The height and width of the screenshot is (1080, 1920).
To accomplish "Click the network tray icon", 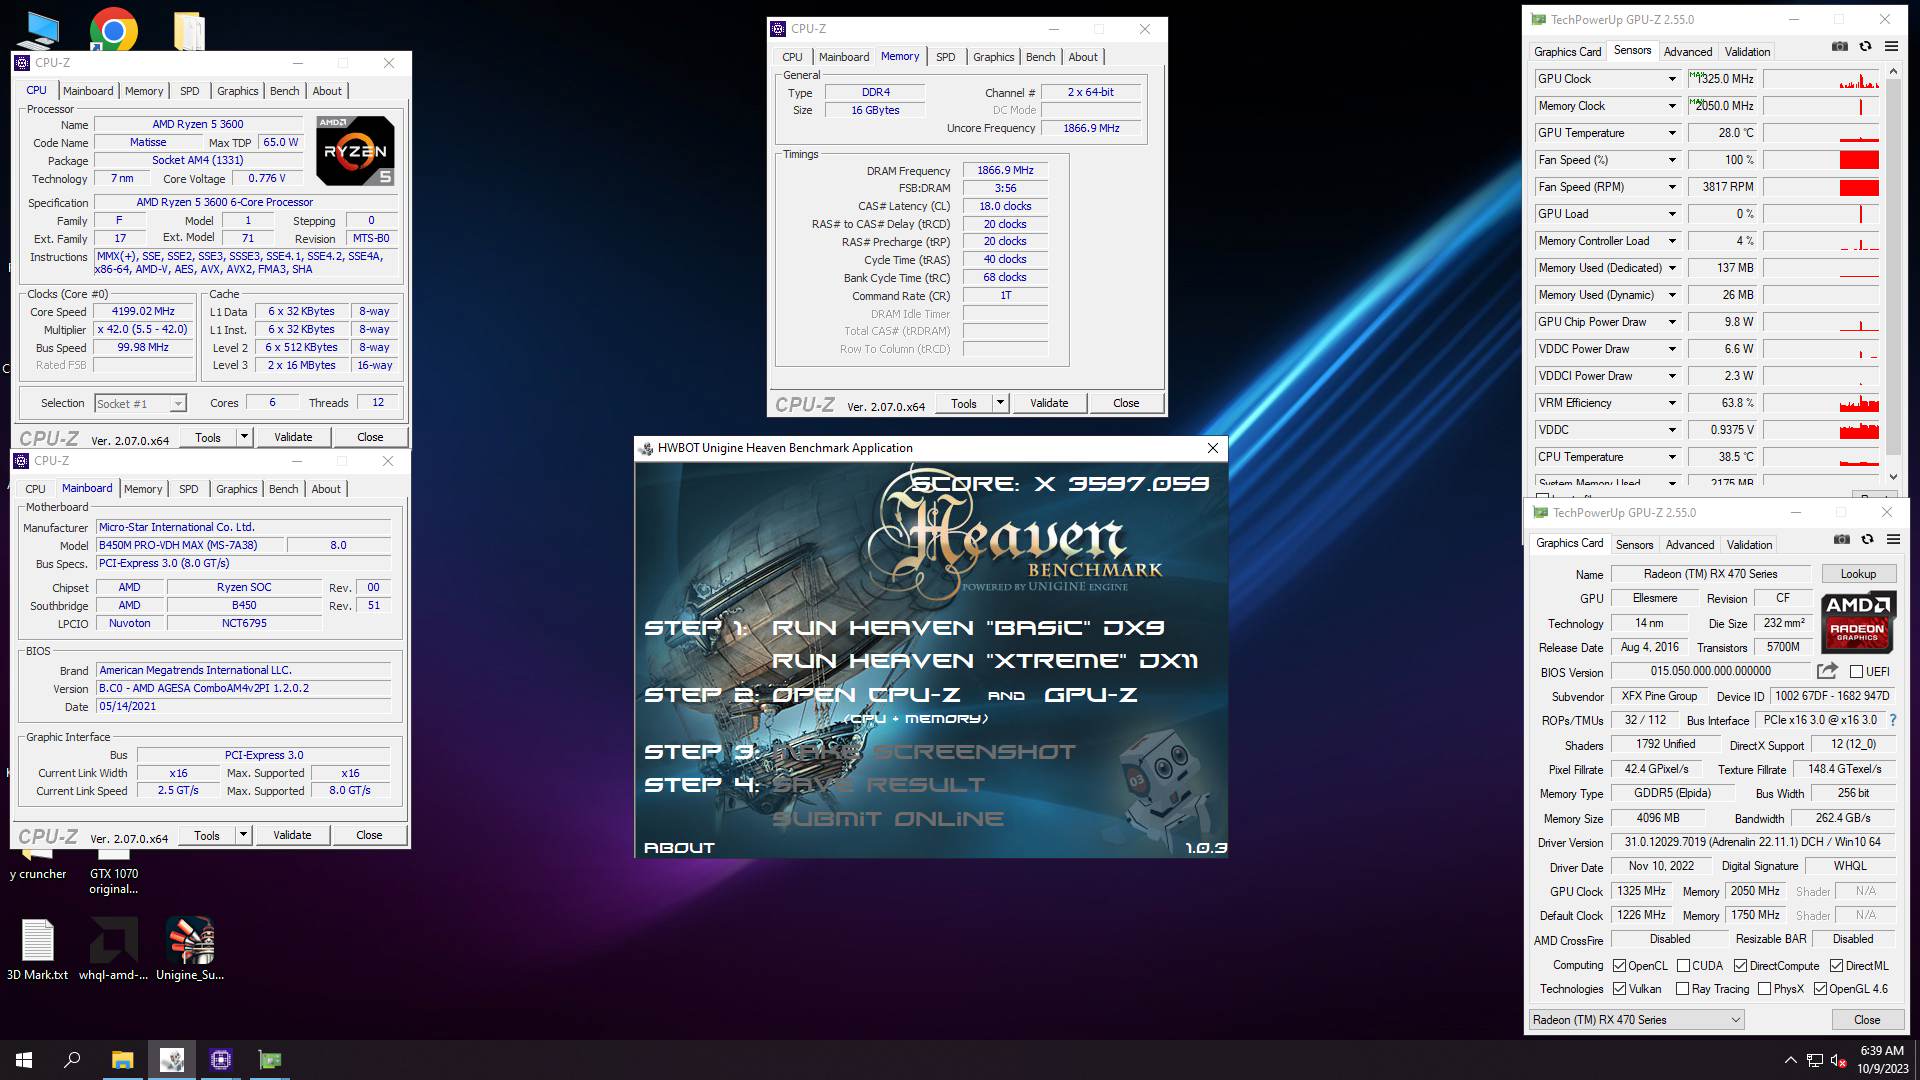I will pyautogui.click(x=1814, y=1060).
